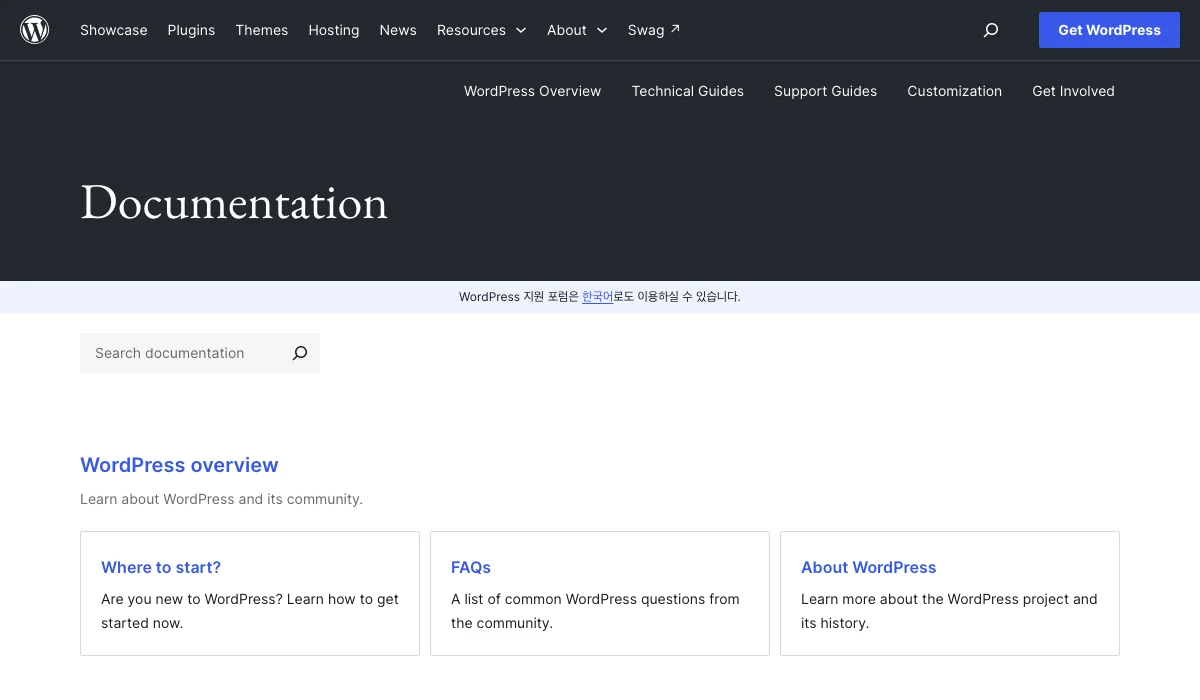Click the Get WordPress button
The height and width of the screenshot is (700, 1200).
1110,30
